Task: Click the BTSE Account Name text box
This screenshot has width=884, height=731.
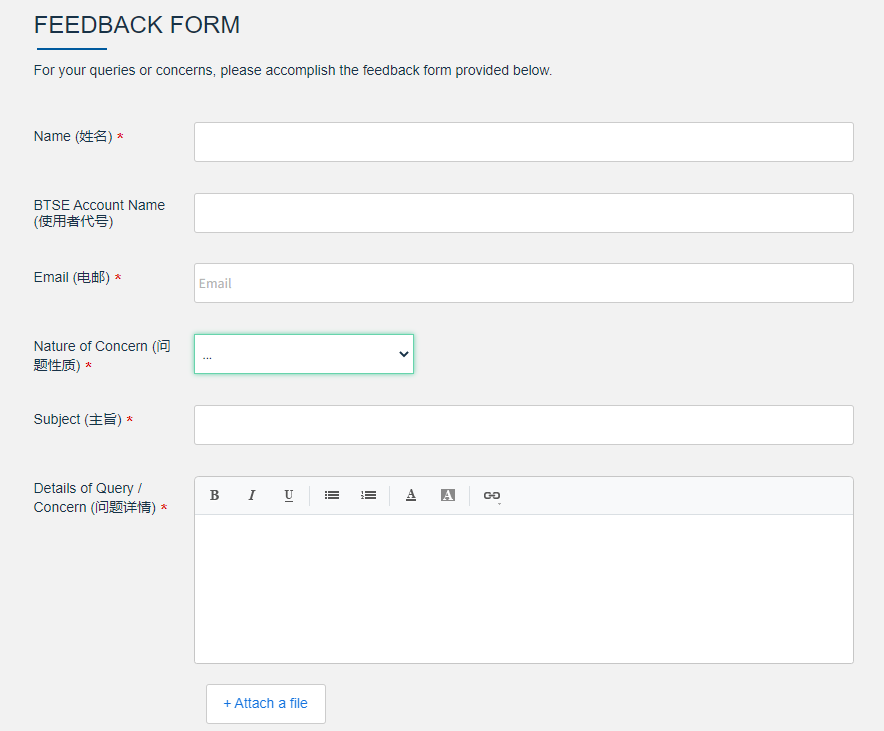Action: [523, 213]
